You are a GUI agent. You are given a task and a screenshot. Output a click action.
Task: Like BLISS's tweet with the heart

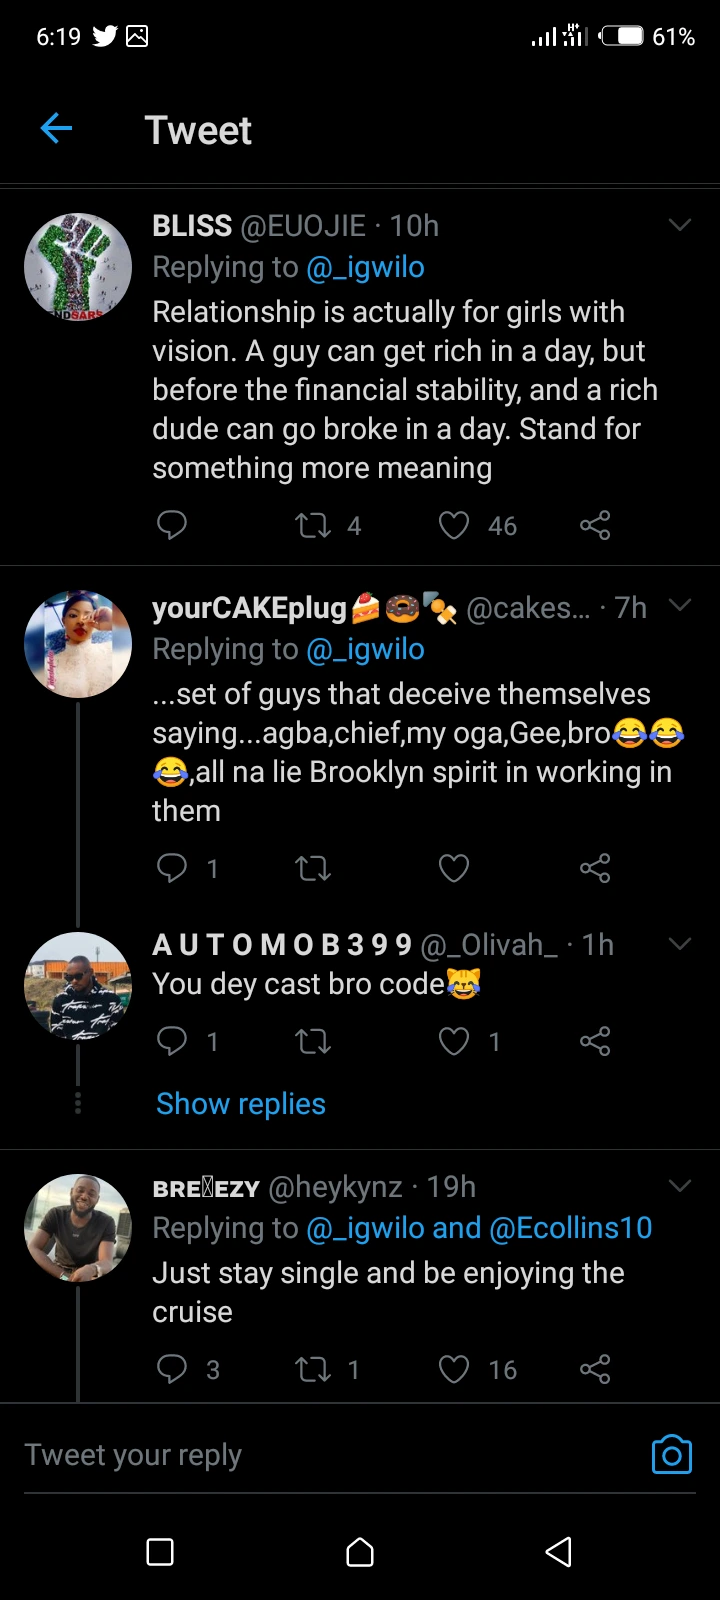pyautogui.click(x=454, y=525)
